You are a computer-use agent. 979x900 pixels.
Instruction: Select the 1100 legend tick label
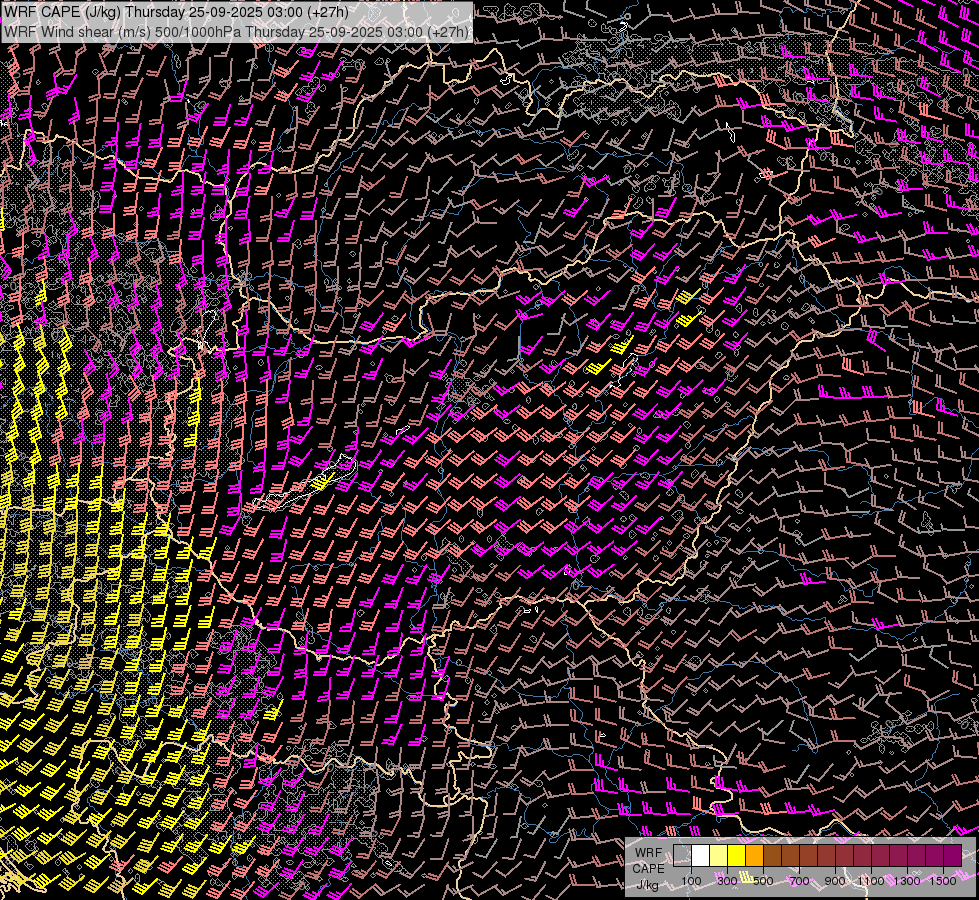(x=871, y=881)
